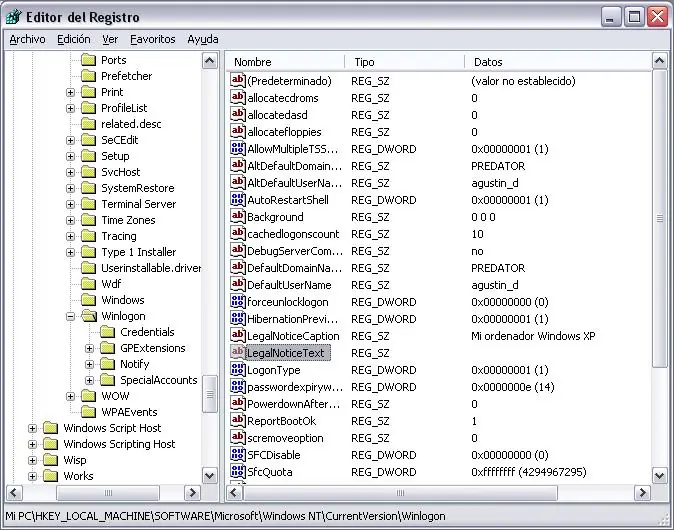Click the string icon of allocatecdroms value
Screen dimensions: 674x530
pos(238,97)
